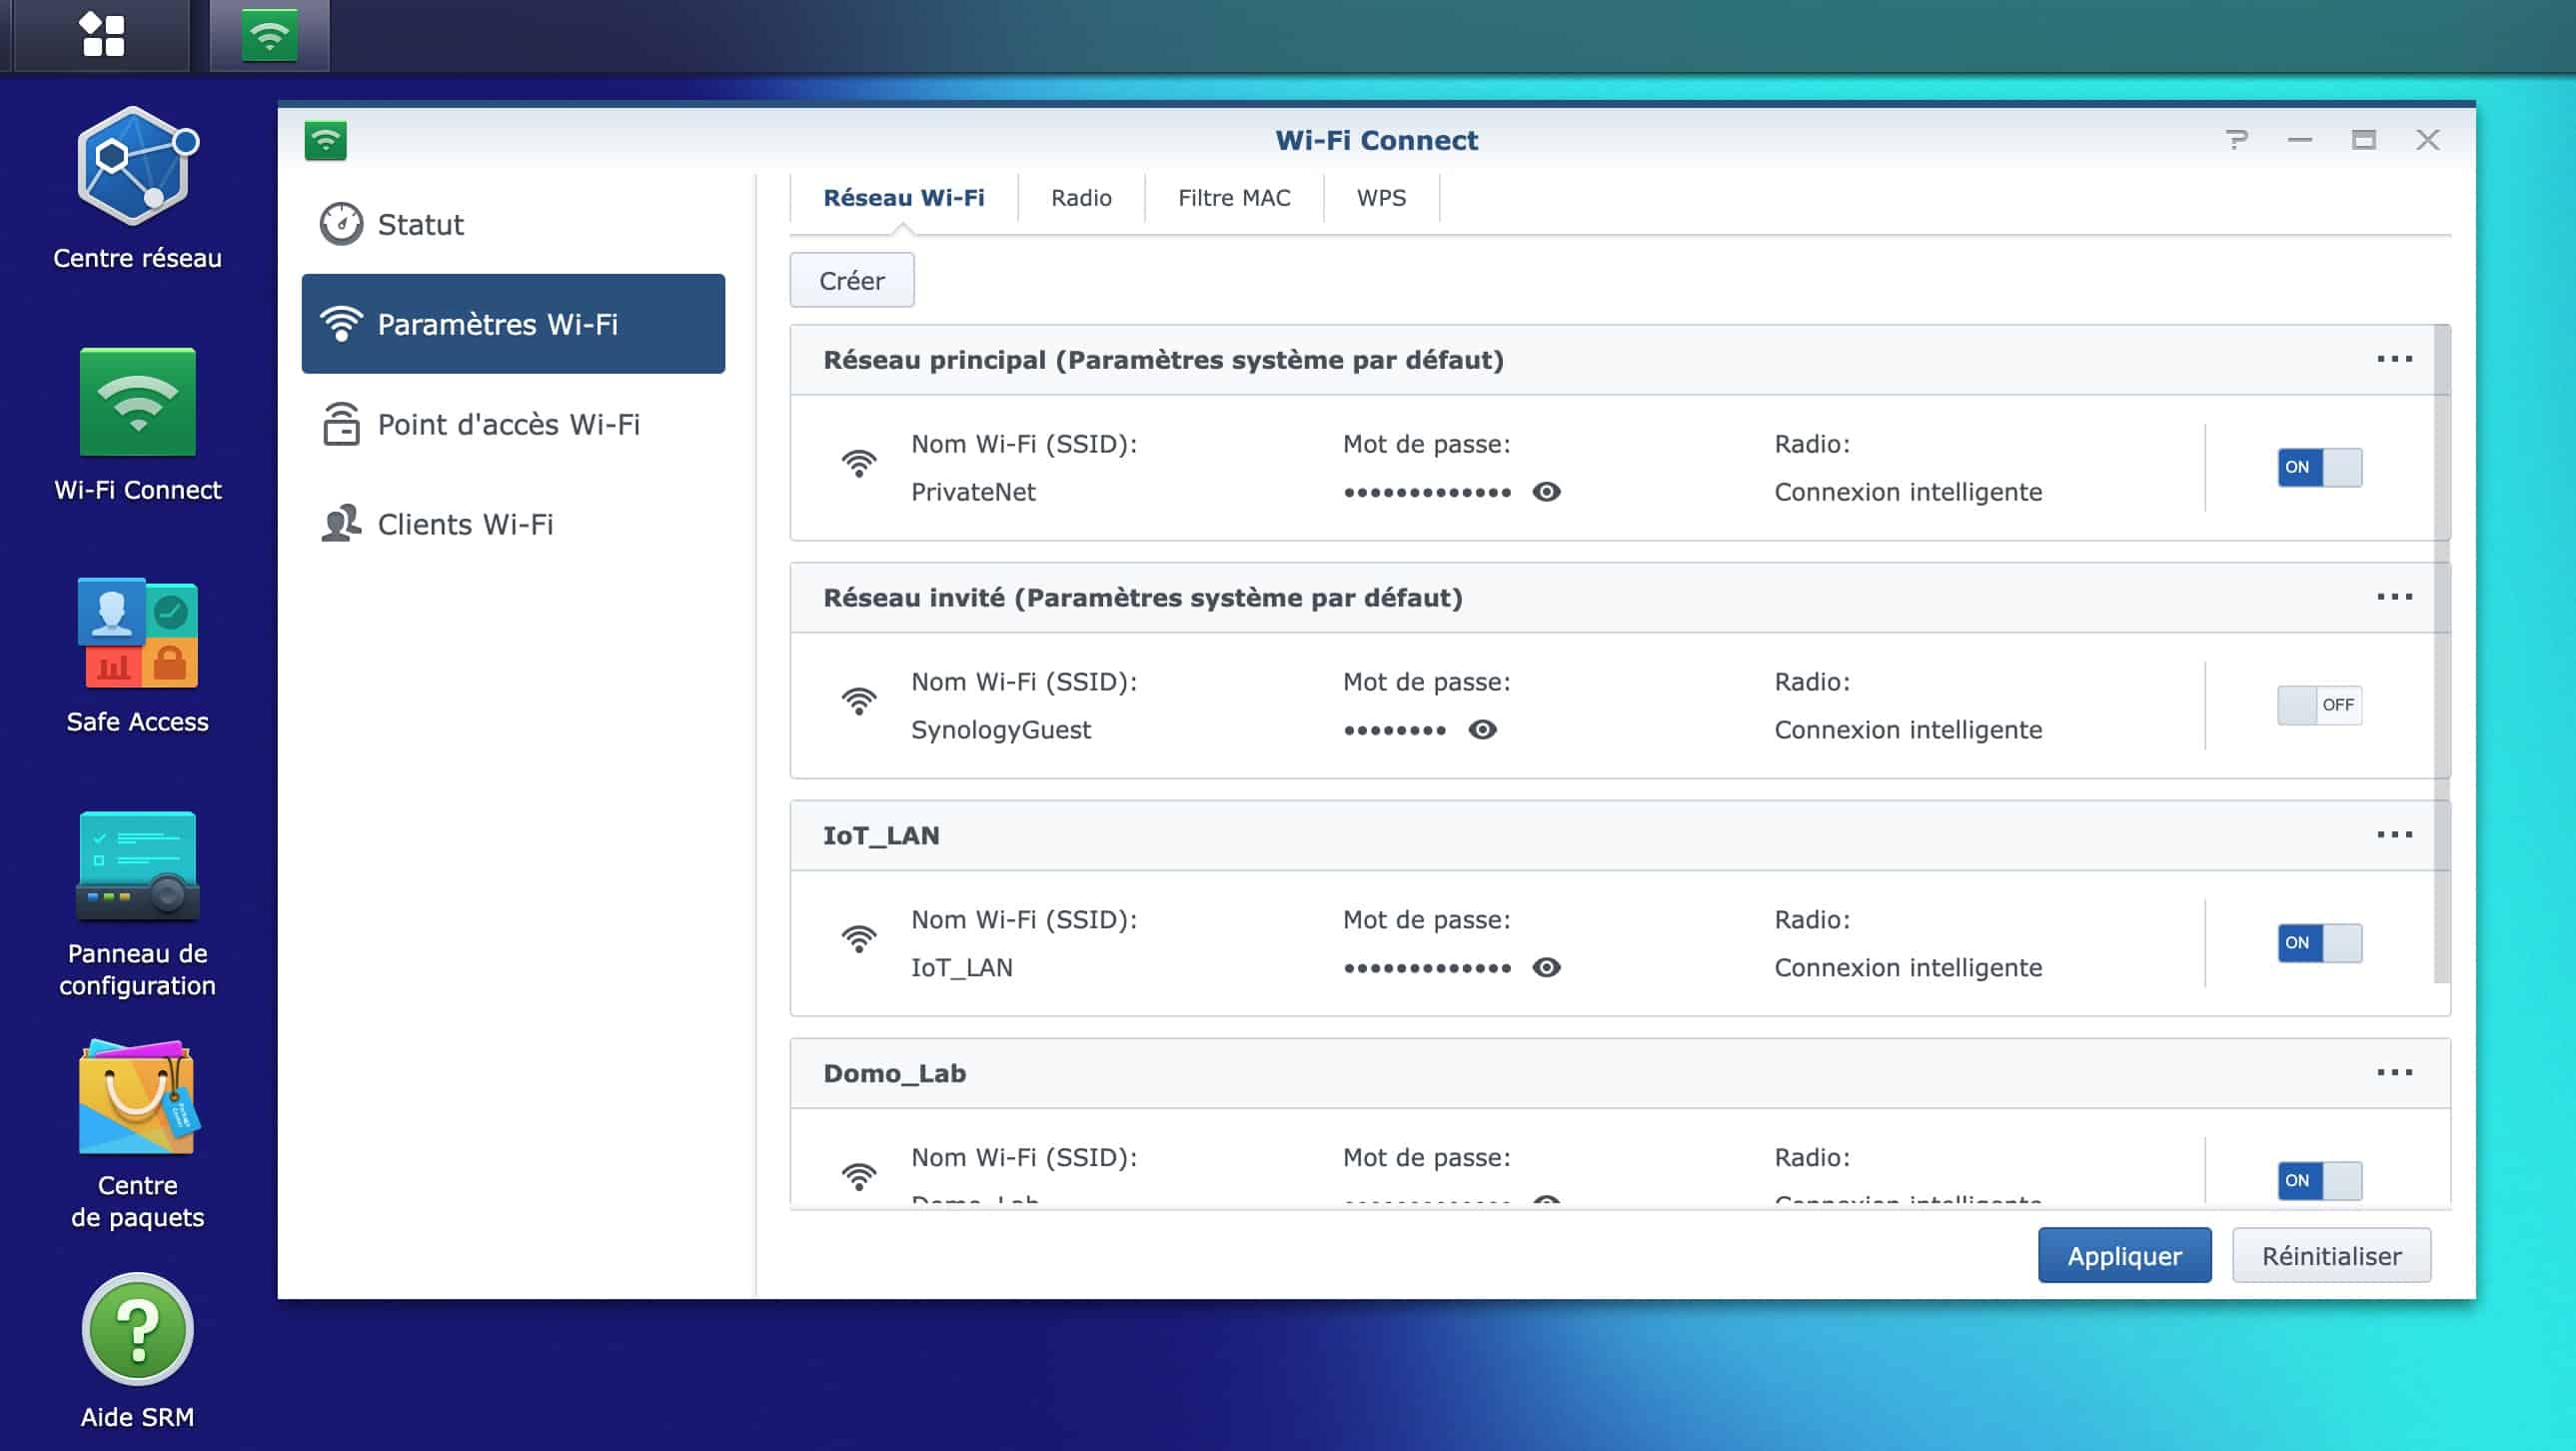The height and width of the screenshot is (1451, 2576).
Task: Click Wi-Fi signal icon next to SynologyGuest
Action: click(x=858, y=701)
